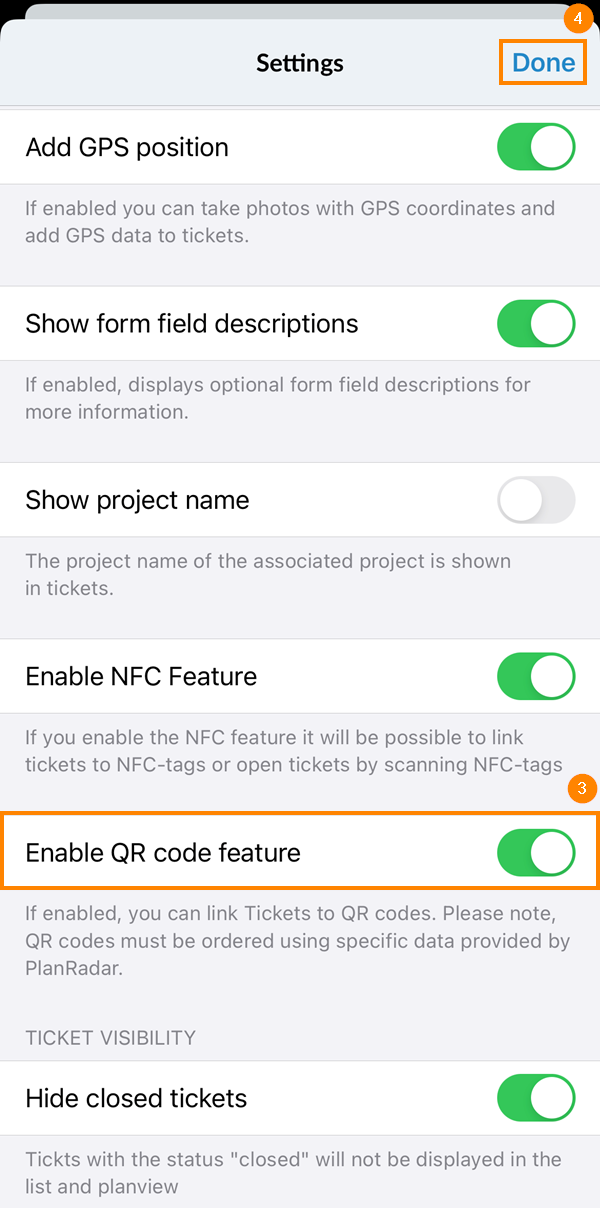
Task: Toggle the Add GPS position switch
Action: pos(536,147)
